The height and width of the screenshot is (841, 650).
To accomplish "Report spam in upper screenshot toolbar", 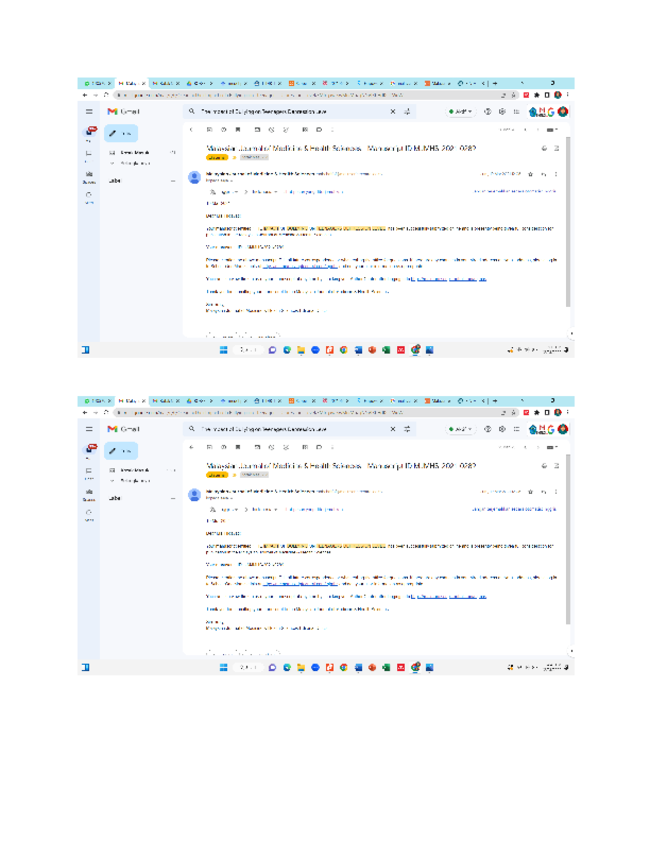I will pos(224,130).
